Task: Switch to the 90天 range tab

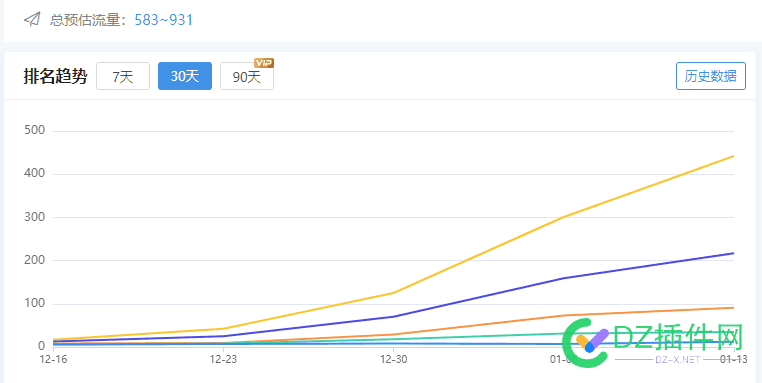Action: tap(247, 76)
